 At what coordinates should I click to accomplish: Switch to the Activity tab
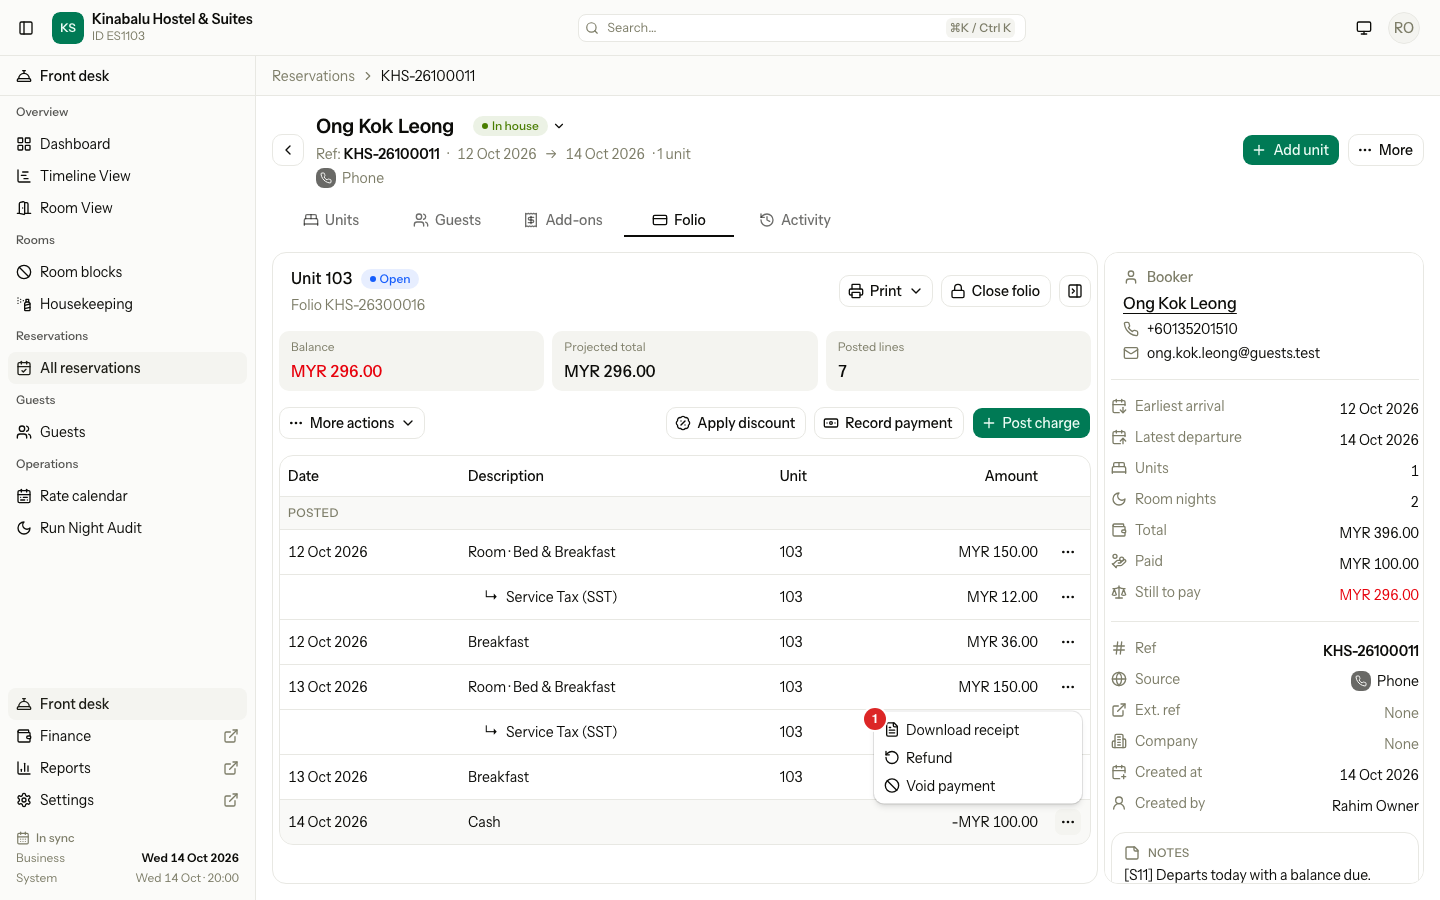pos(795,220)
